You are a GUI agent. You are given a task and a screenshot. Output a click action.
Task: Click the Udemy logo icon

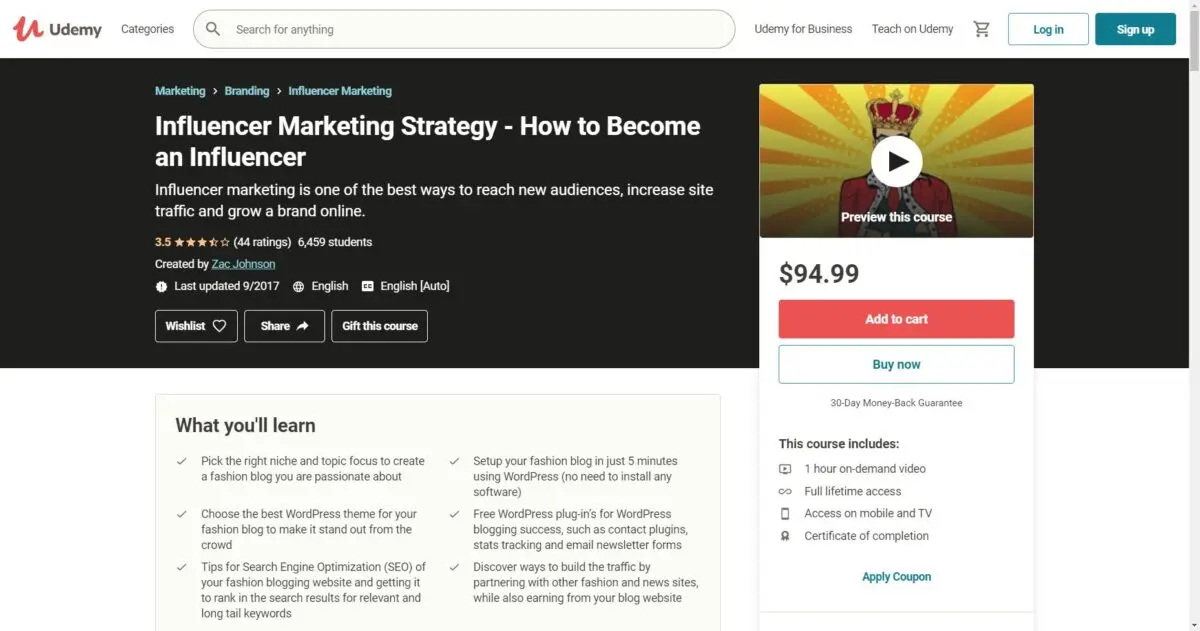pyautogui.click(x=27, y=29)
